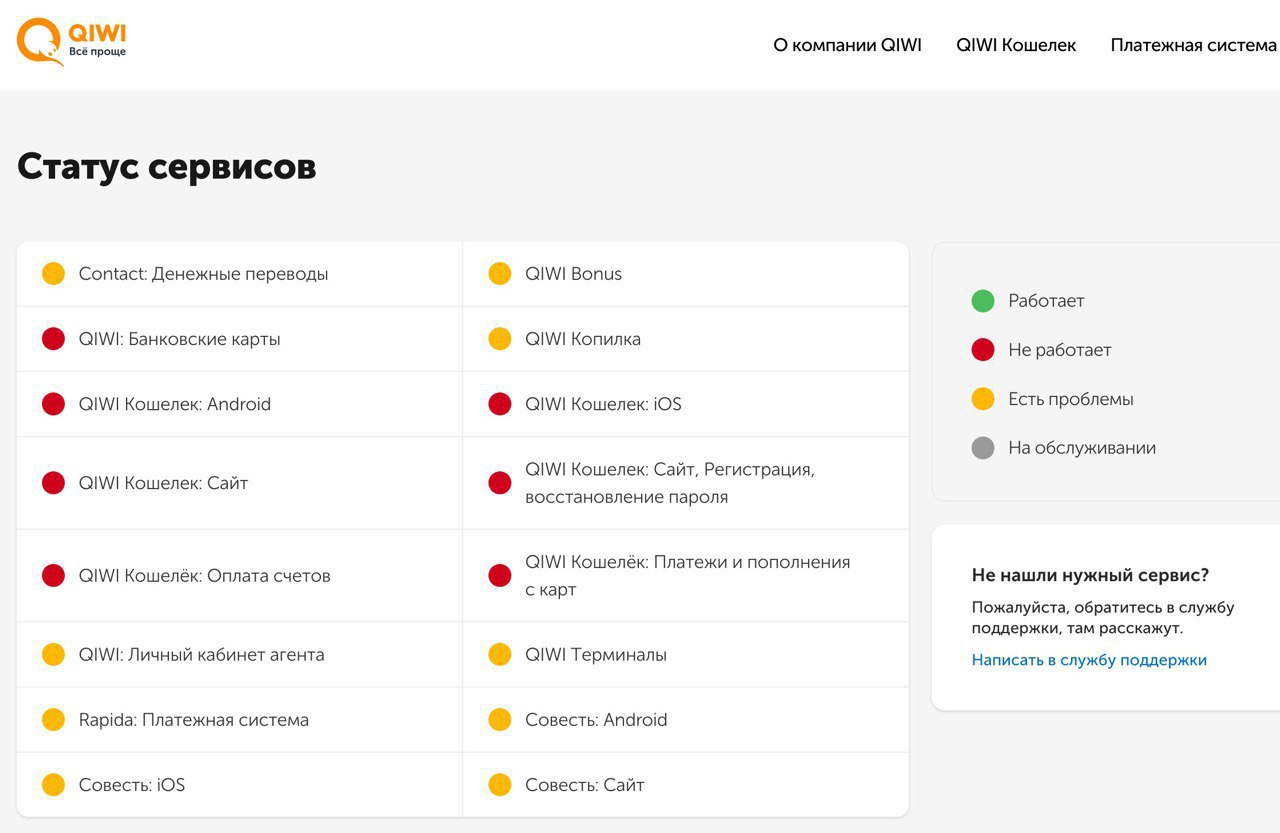The image size is (1280, 833).
Task: Click the Написать в службу поддержки link
Action: tap(1089, 660)
